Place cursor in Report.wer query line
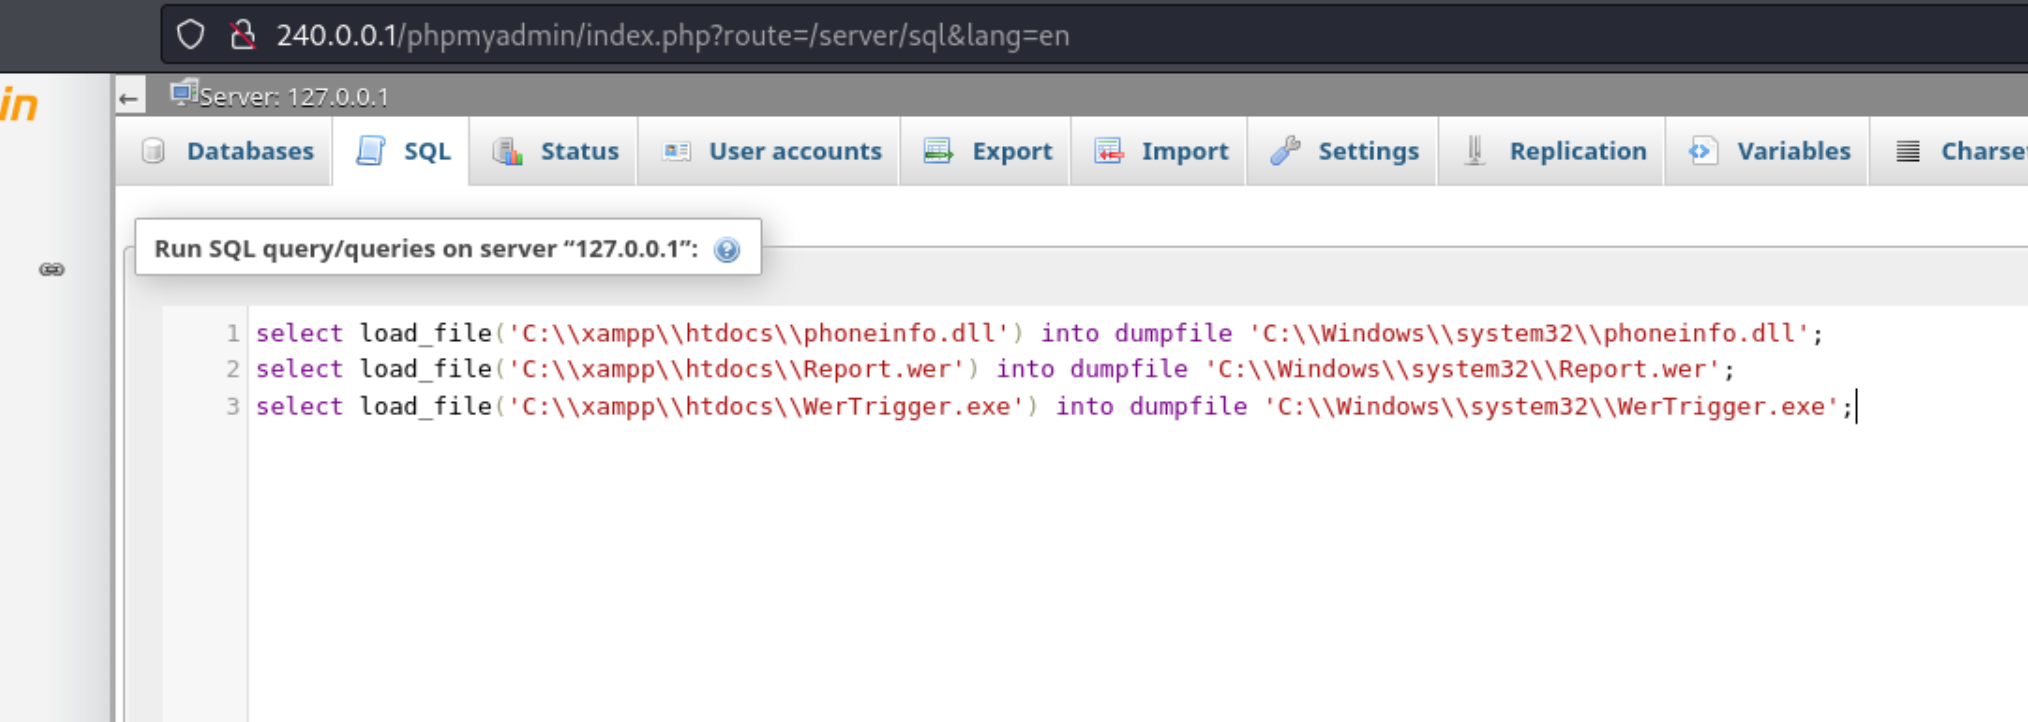Image resolution: width=2028 pixels, height=722 pixels. pos(995,369)
